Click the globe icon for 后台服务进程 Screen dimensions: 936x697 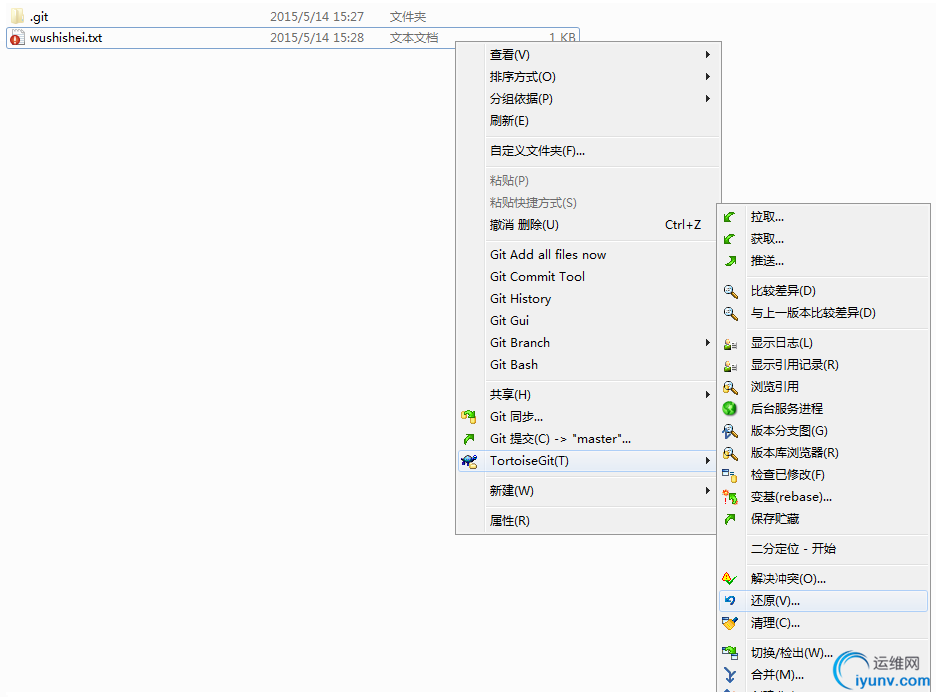pyautogui.click(x=729, y=409)
